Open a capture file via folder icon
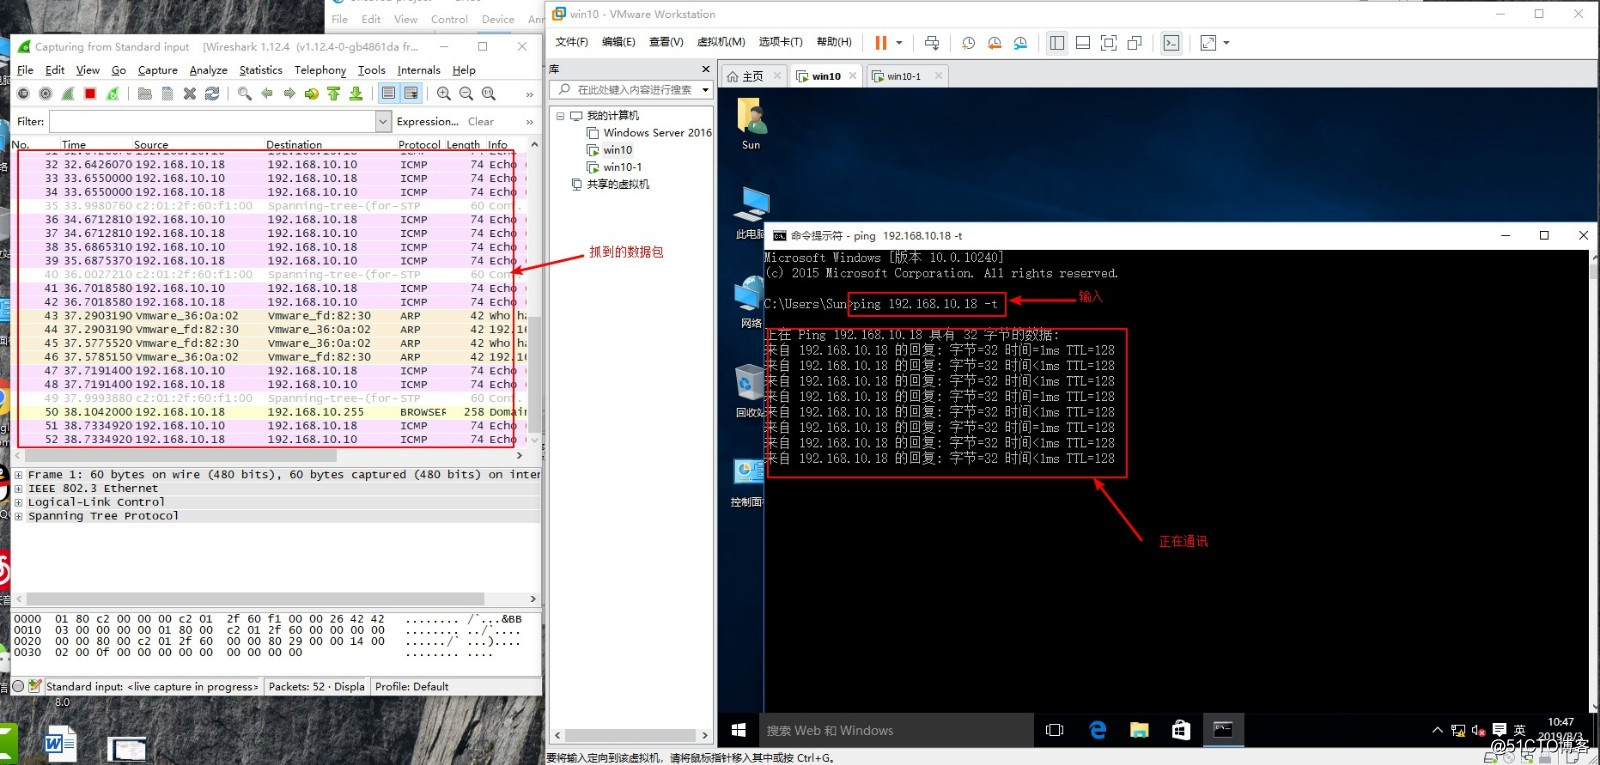 pyautogui.click(x=145, y=93)
